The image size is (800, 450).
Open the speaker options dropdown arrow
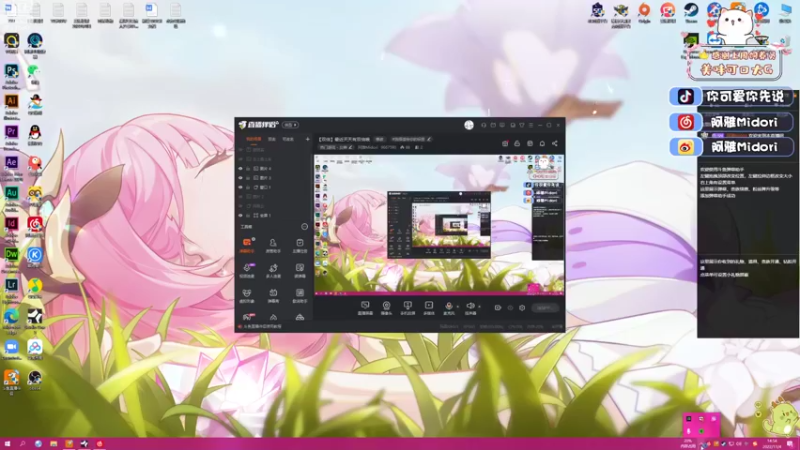pyautogui.click(x=479, y=307)
